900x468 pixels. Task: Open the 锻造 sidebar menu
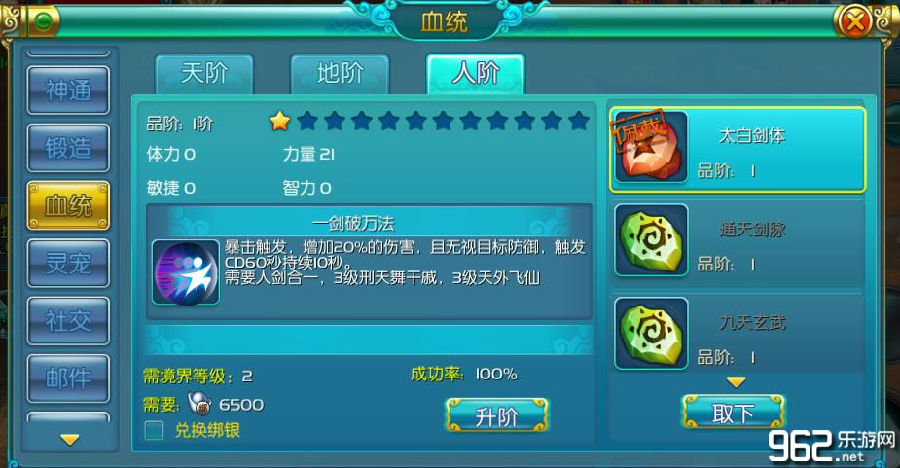[x=68, y=148]
